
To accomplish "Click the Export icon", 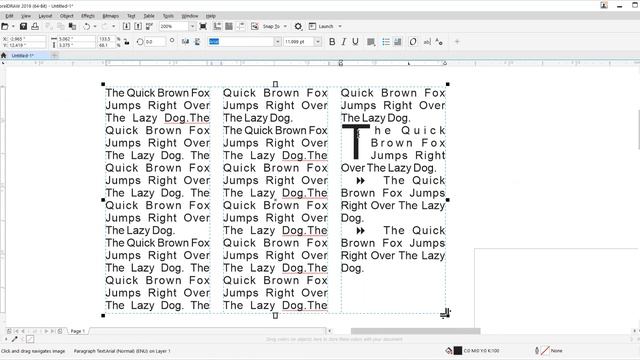I will (x=138, y=27).
